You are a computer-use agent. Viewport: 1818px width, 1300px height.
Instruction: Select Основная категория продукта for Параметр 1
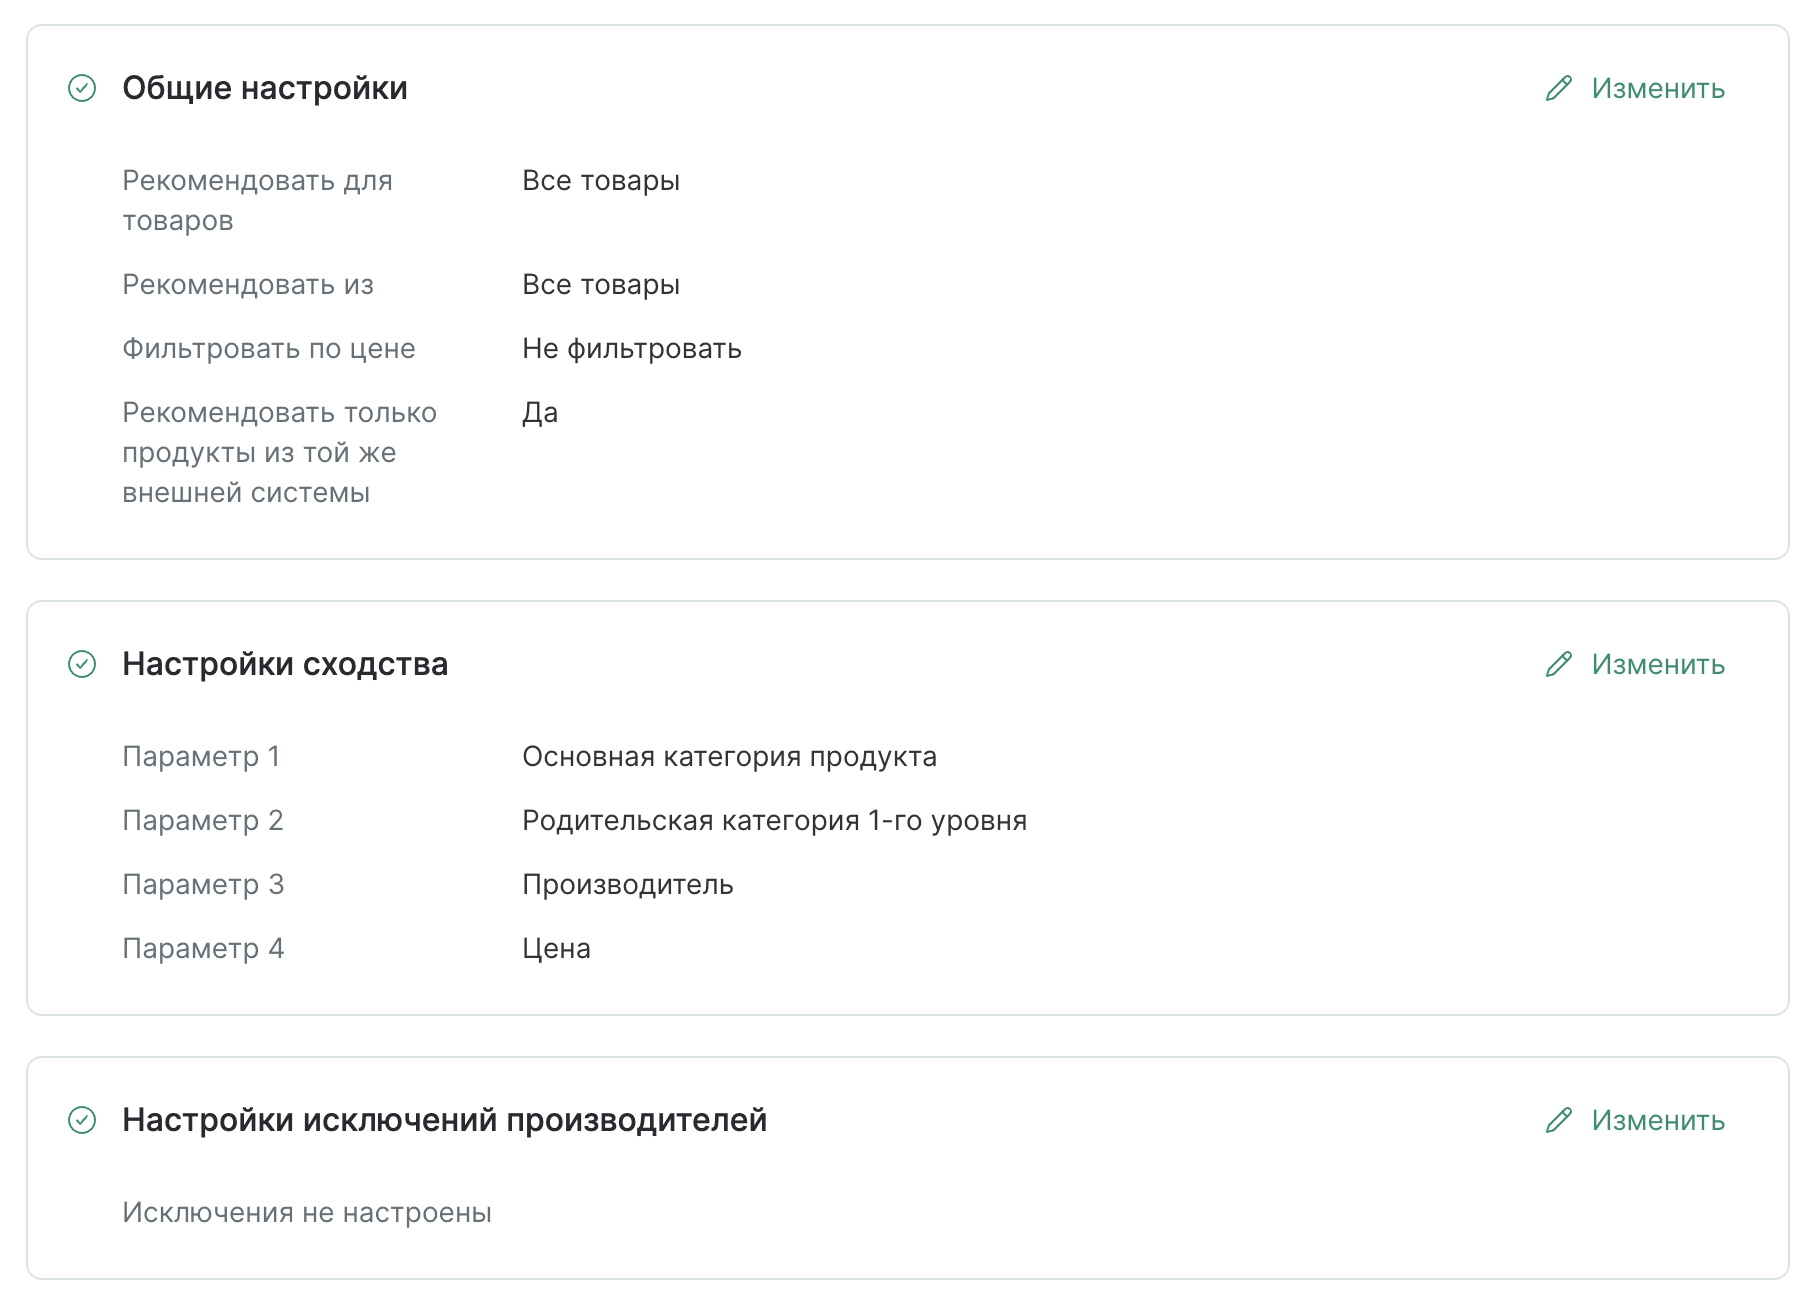(x=729, y=757)
